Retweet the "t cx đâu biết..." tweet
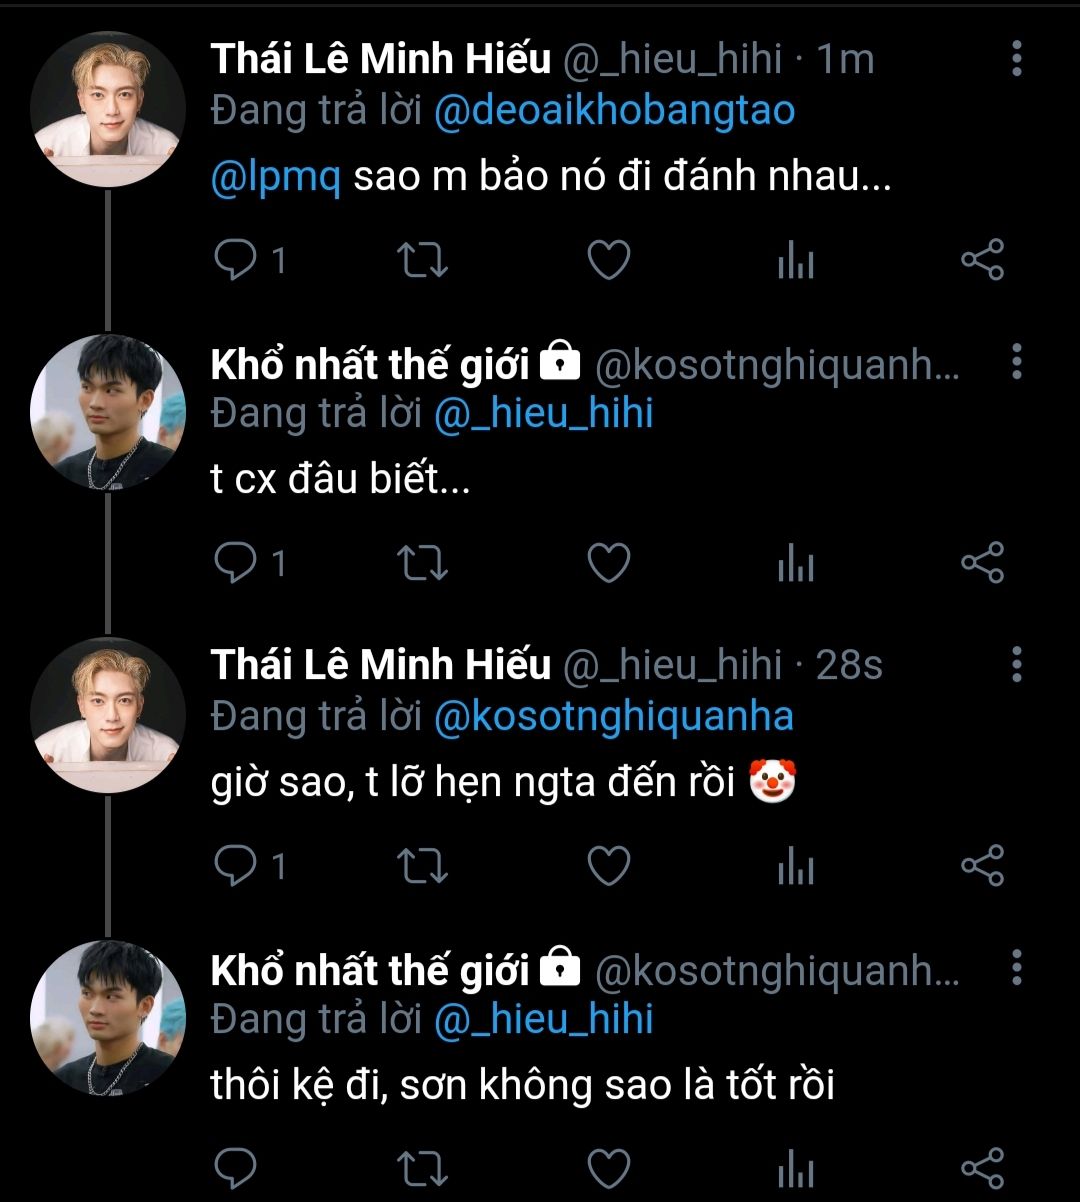Viewport: 1080px width, 1202px height. coord(423,564)
